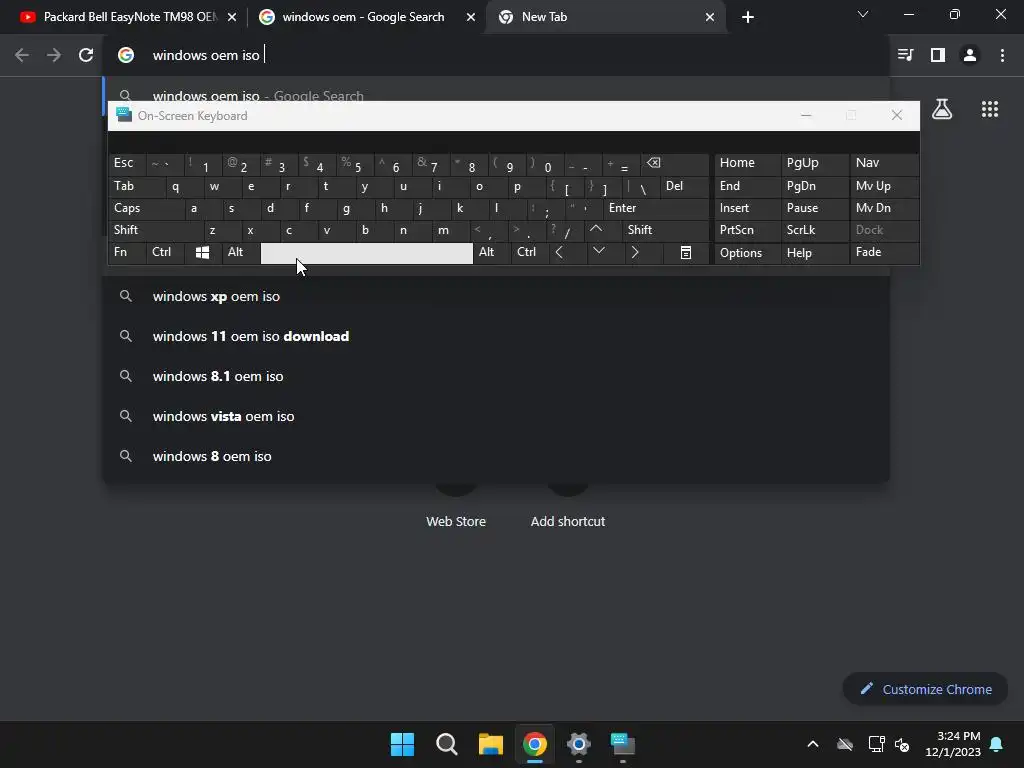Select suggestion windows 8 oem iso
The image size is (1024, 768).
click(496, 456)
